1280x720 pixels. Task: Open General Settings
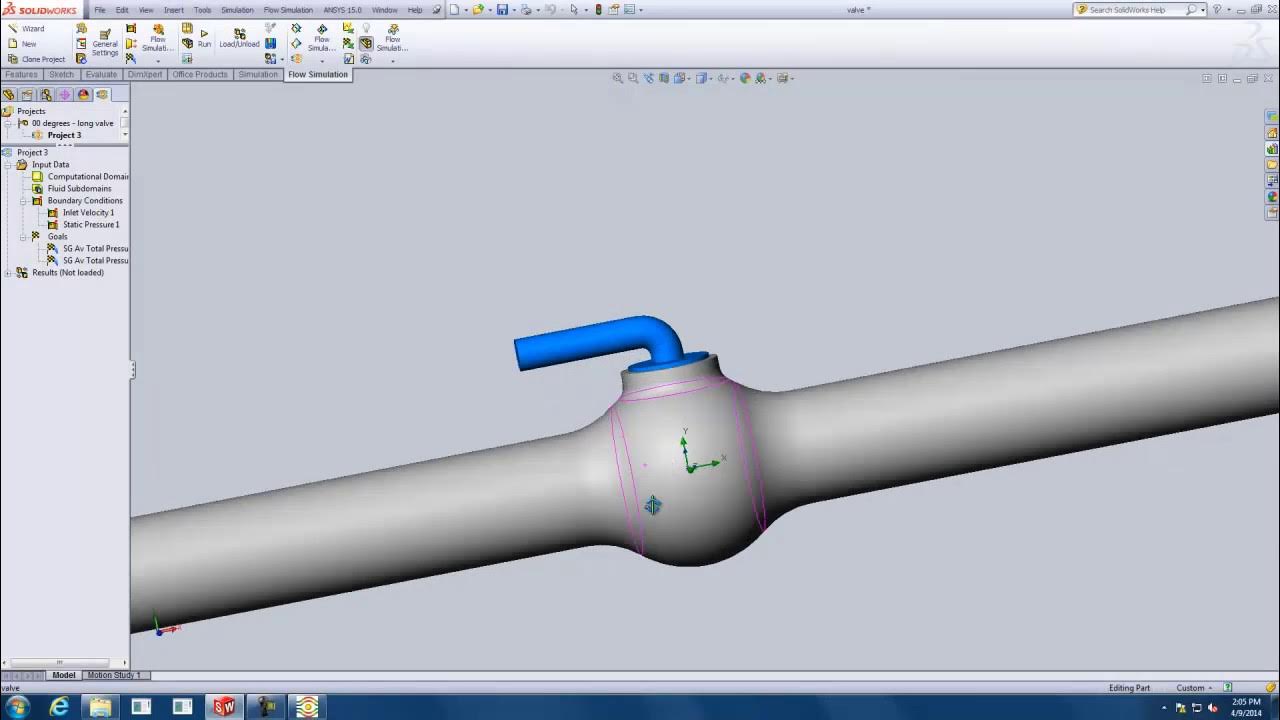click(105, 43)
